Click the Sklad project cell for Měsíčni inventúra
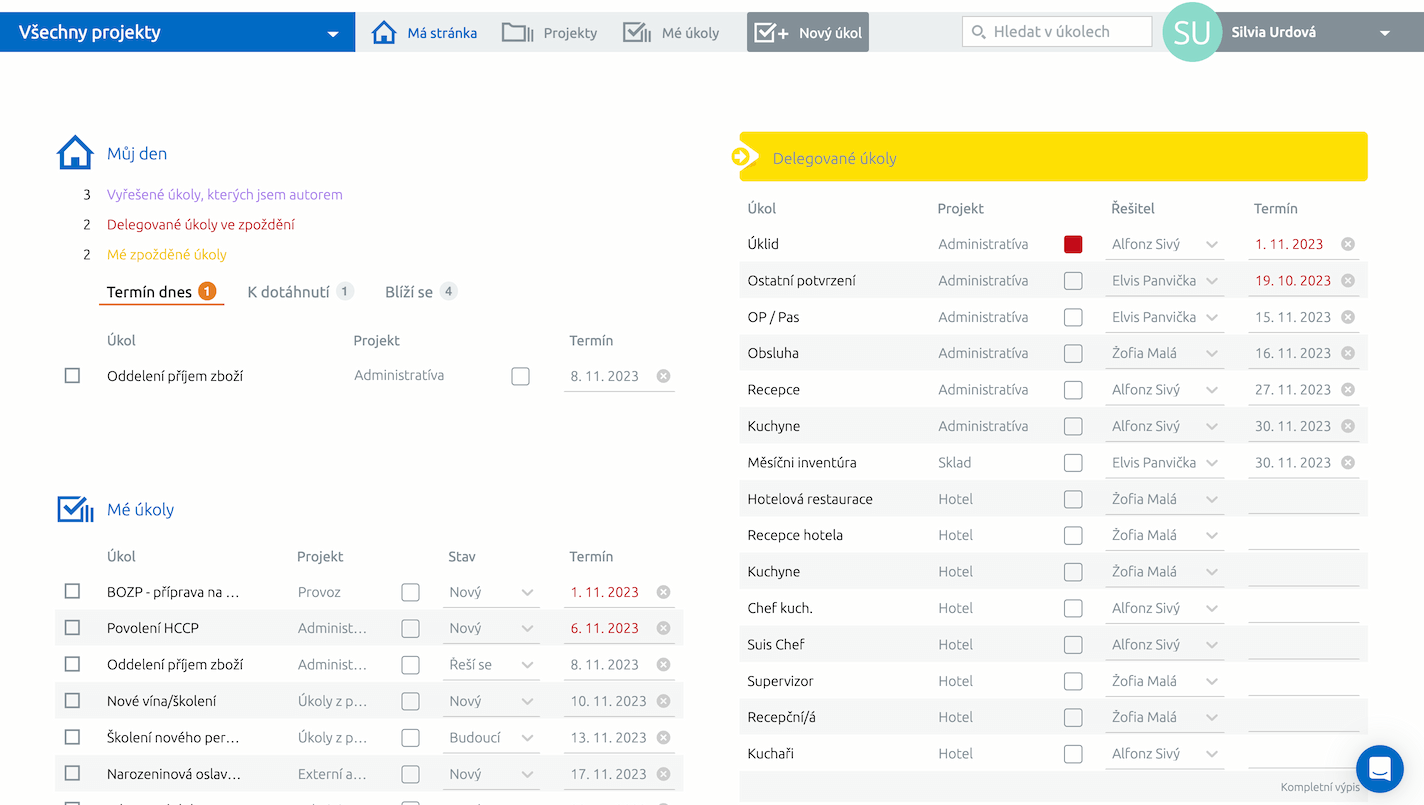 955,463
